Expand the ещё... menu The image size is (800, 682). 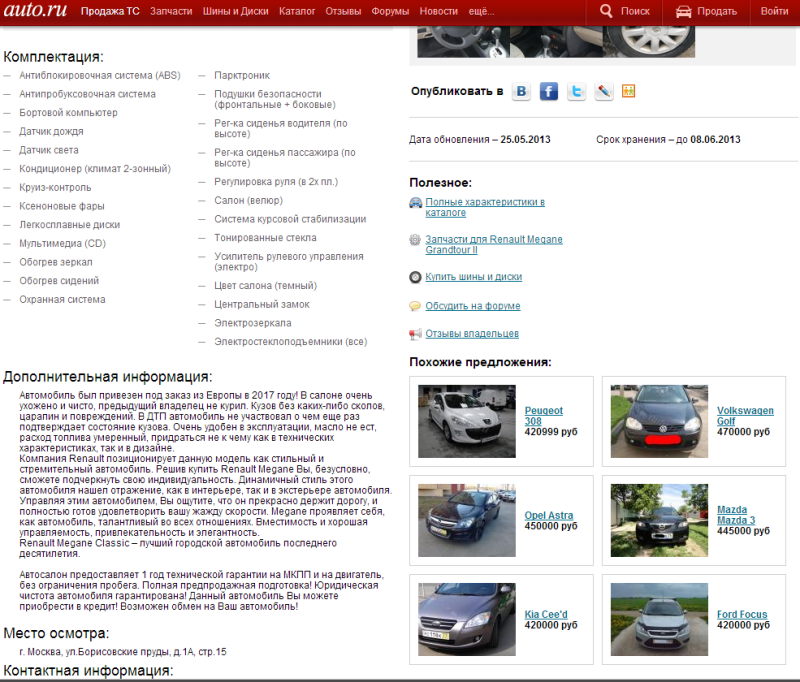pos(481,11)
